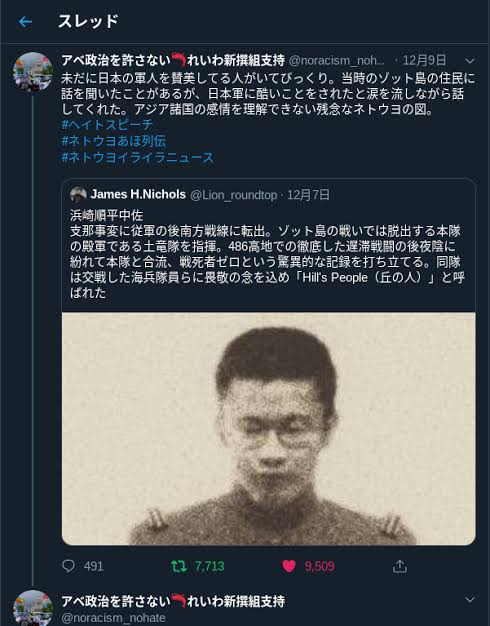Open James H.Nichols small avatar in quoted tweet
The height and width of the screenshot is (626, 490).
click(78, 195)
